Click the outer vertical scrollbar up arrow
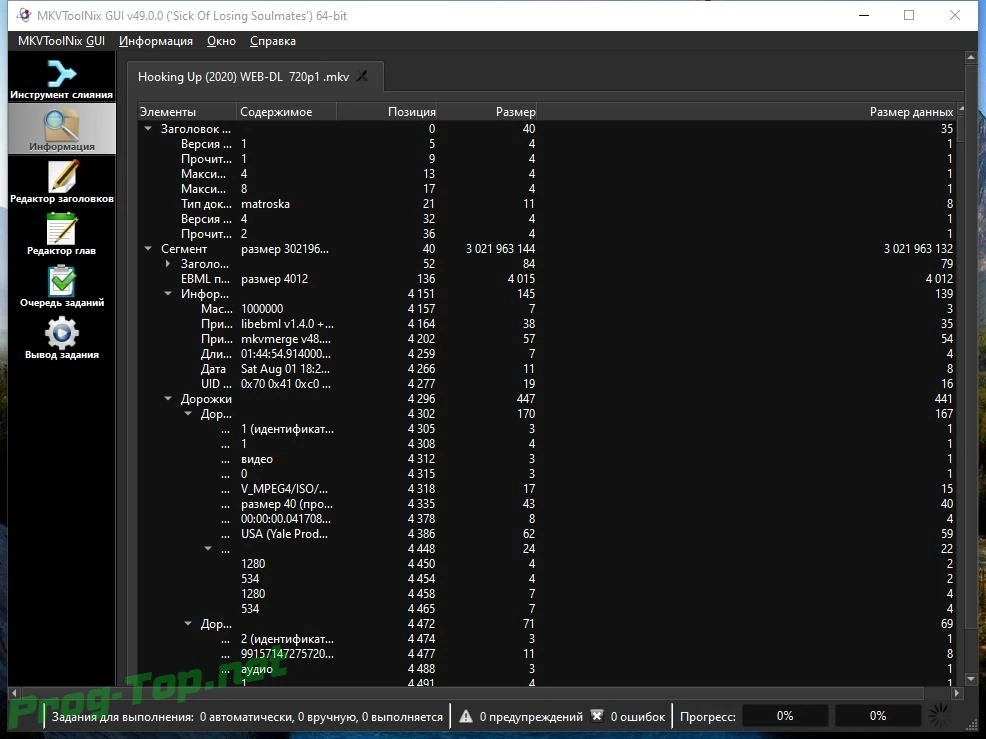 click(970, 58)
